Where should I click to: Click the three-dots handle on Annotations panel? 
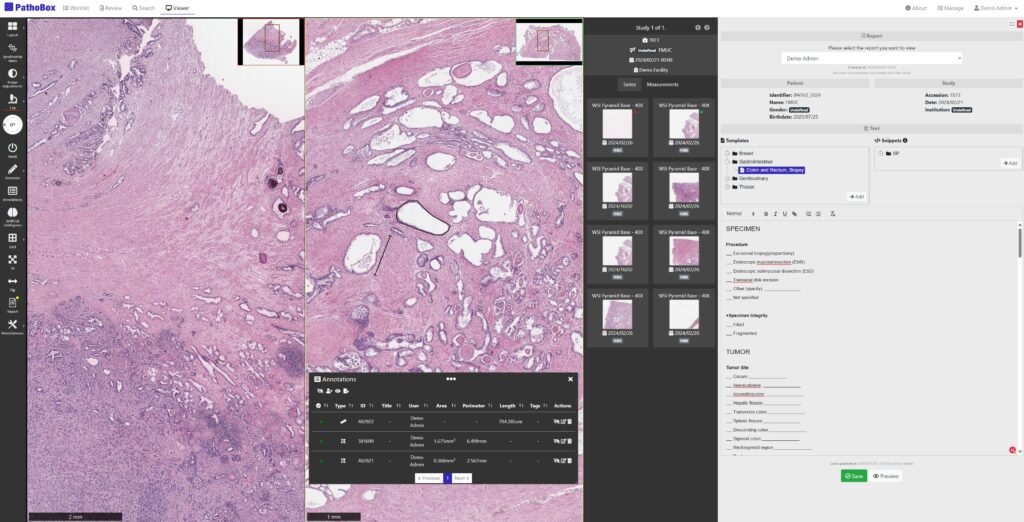[x=451, y=379]
